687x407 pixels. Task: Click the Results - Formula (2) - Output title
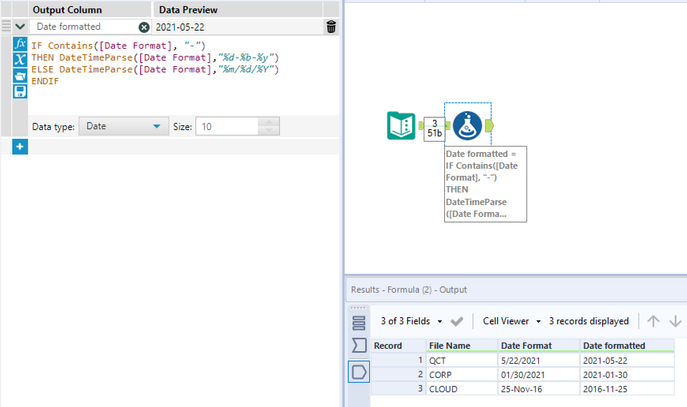tap(409, 290)
